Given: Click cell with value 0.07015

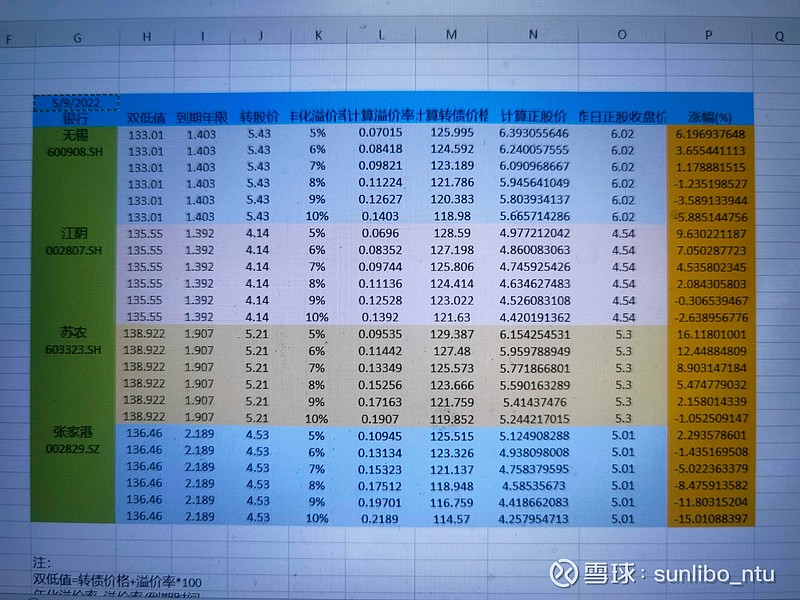Looking at the screenshot, I should tap(380, 133).
